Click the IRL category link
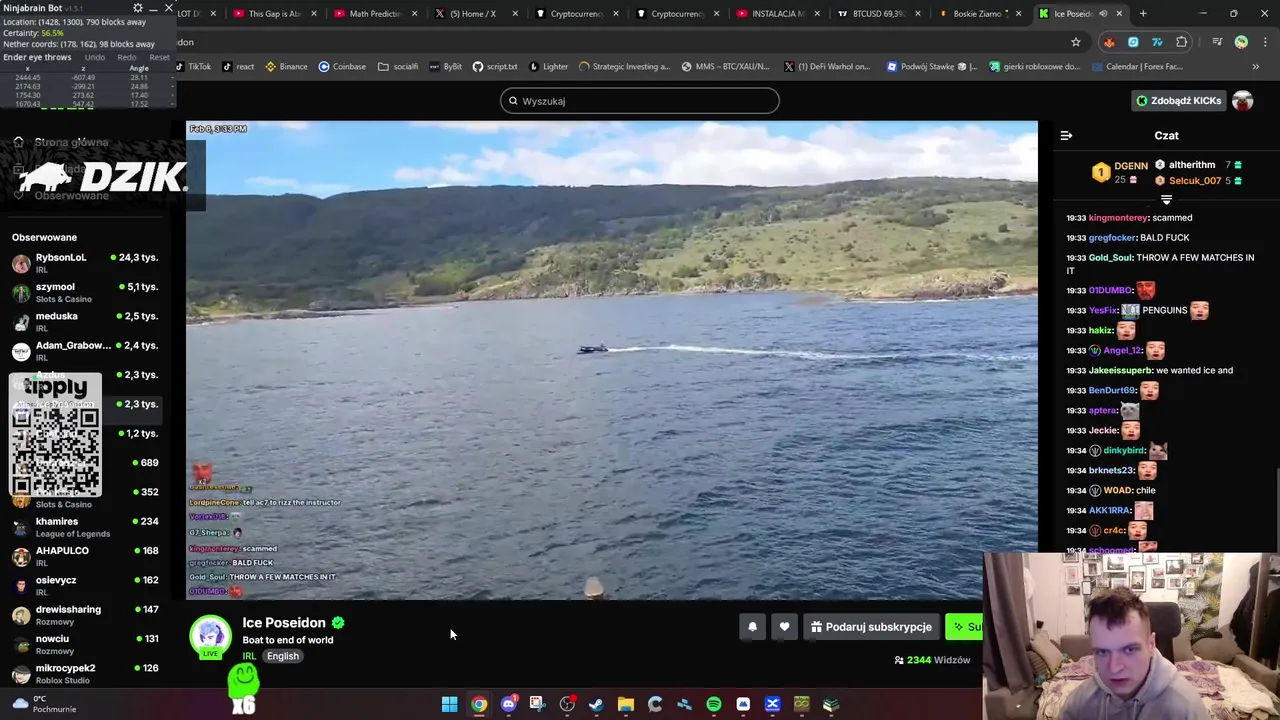 (249, 656)
